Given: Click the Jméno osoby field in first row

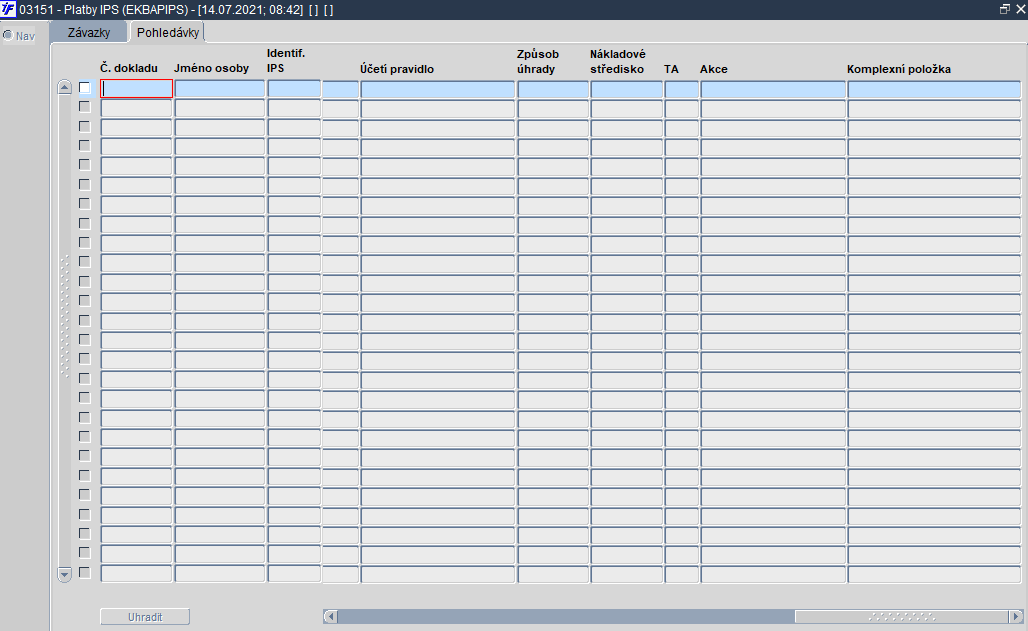Looking at the screenshot, I should click(x=220, y=89).
